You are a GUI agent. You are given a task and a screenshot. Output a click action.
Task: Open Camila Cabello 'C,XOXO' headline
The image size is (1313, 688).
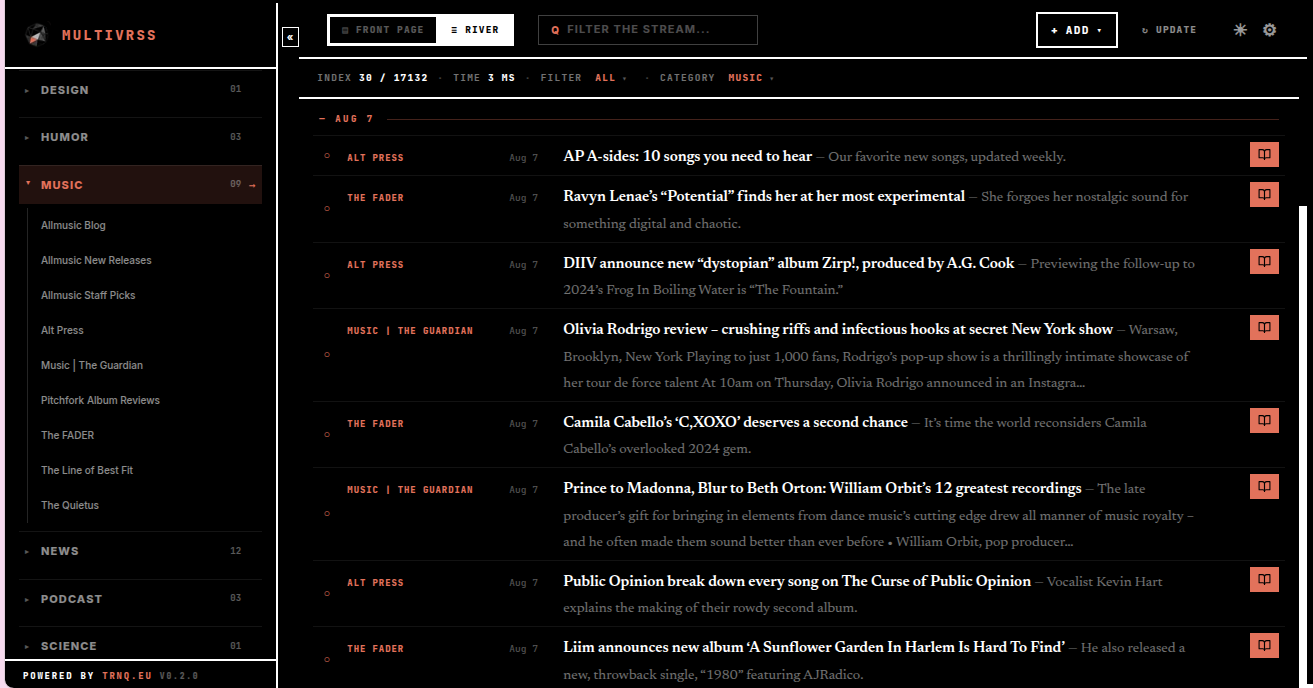pyautogui.click(x=735, y=422)
